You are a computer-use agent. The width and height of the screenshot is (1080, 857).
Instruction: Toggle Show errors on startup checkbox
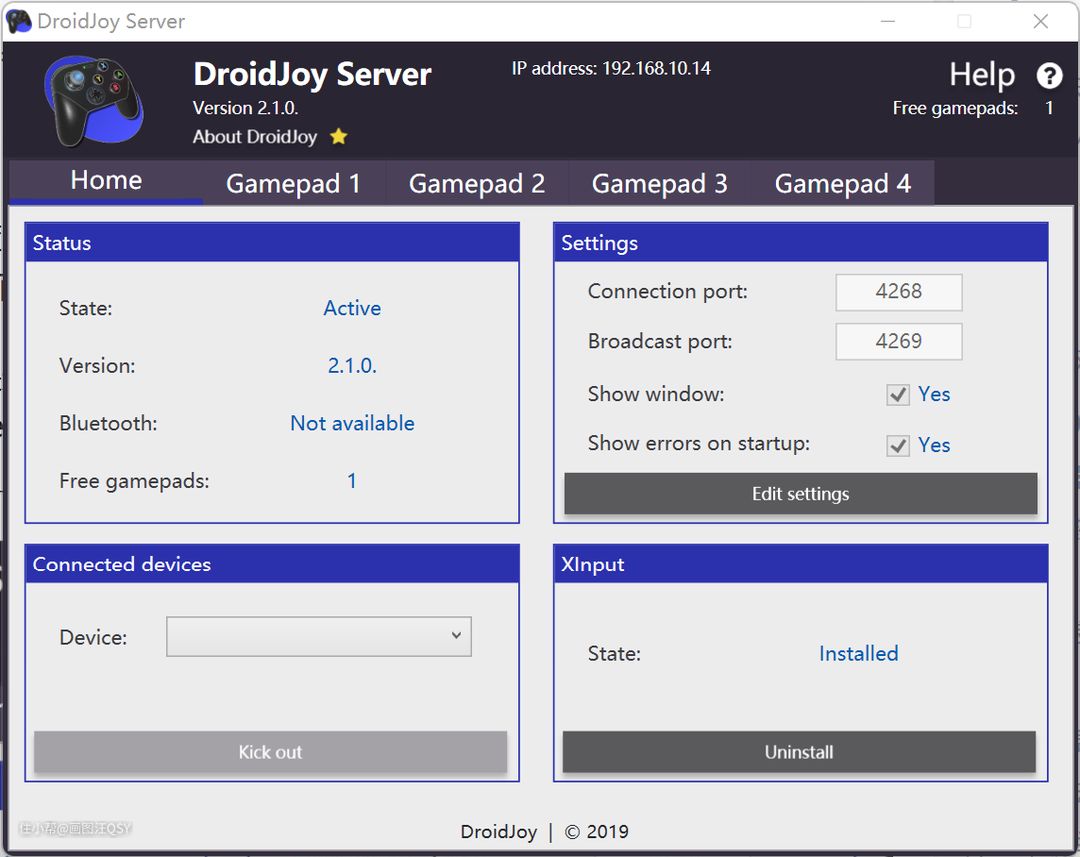pyautogui.click(x=898, y=446)
